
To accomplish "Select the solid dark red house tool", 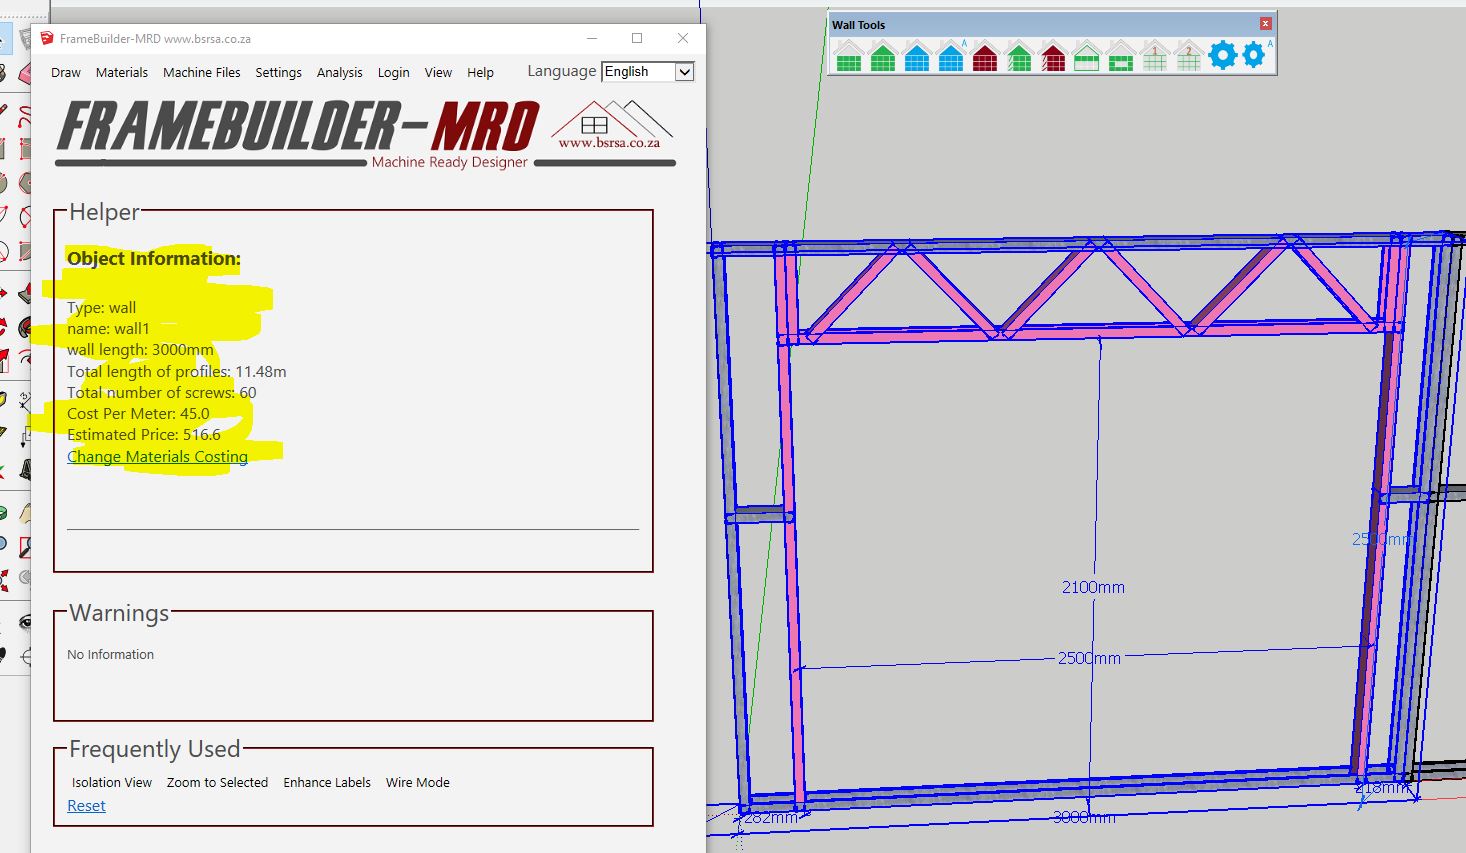I will click(x=985, y=56).
